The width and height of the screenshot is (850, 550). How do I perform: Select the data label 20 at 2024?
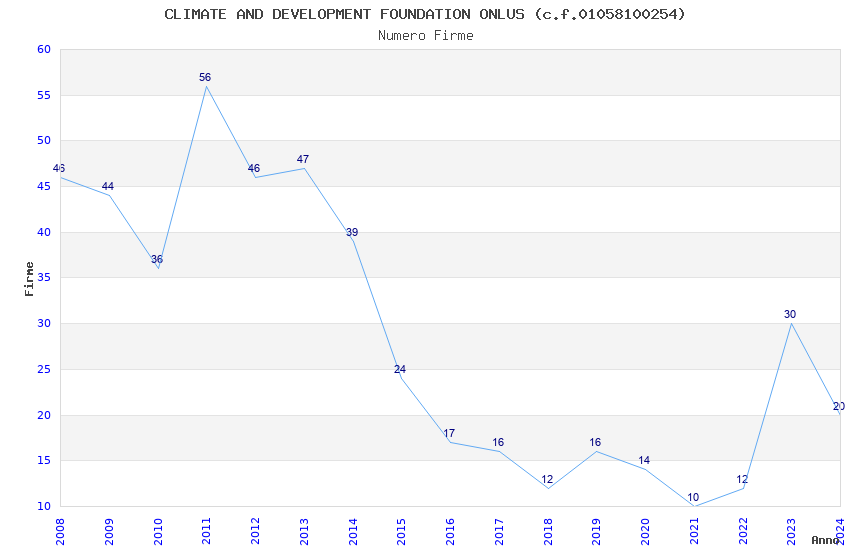[x=839, y=406]
